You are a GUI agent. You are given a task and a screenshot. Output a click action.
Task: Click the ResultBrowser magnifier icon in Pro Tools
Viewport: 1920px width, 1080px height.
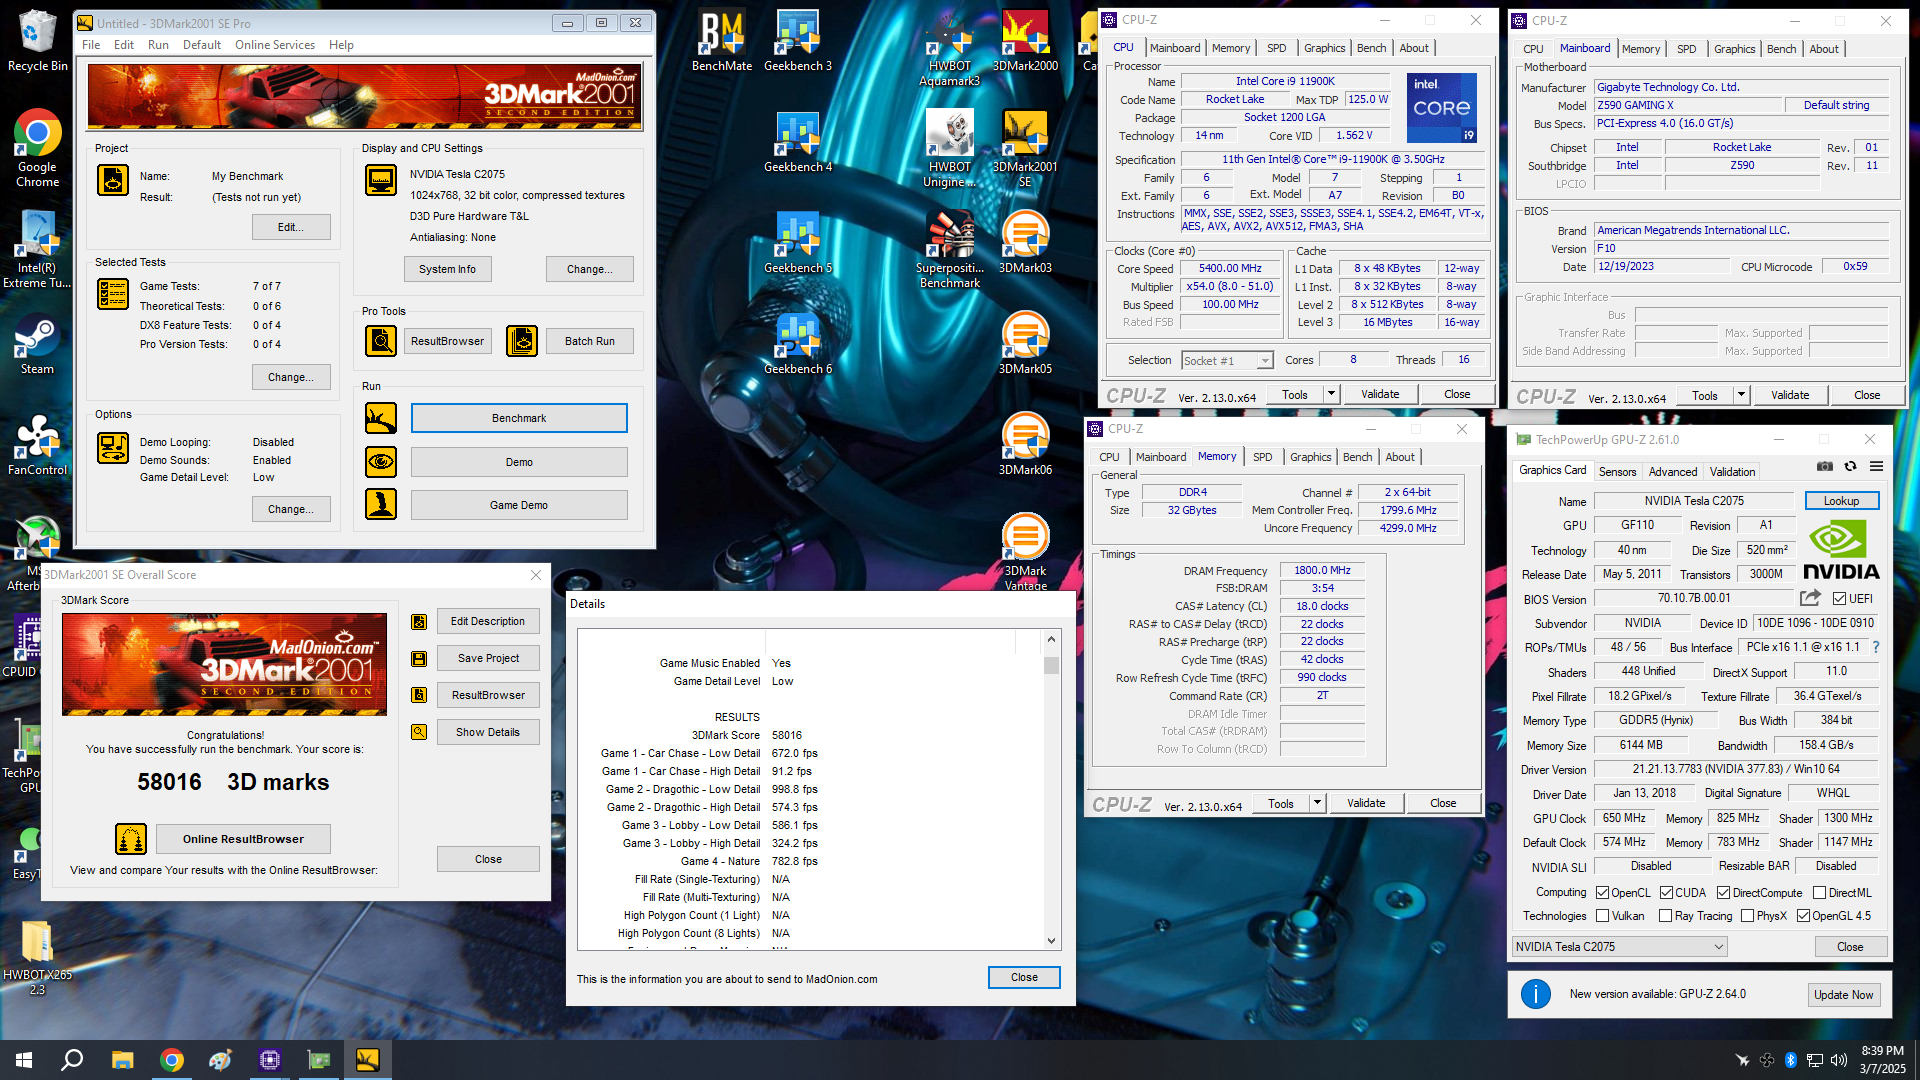tap(381, 341)
